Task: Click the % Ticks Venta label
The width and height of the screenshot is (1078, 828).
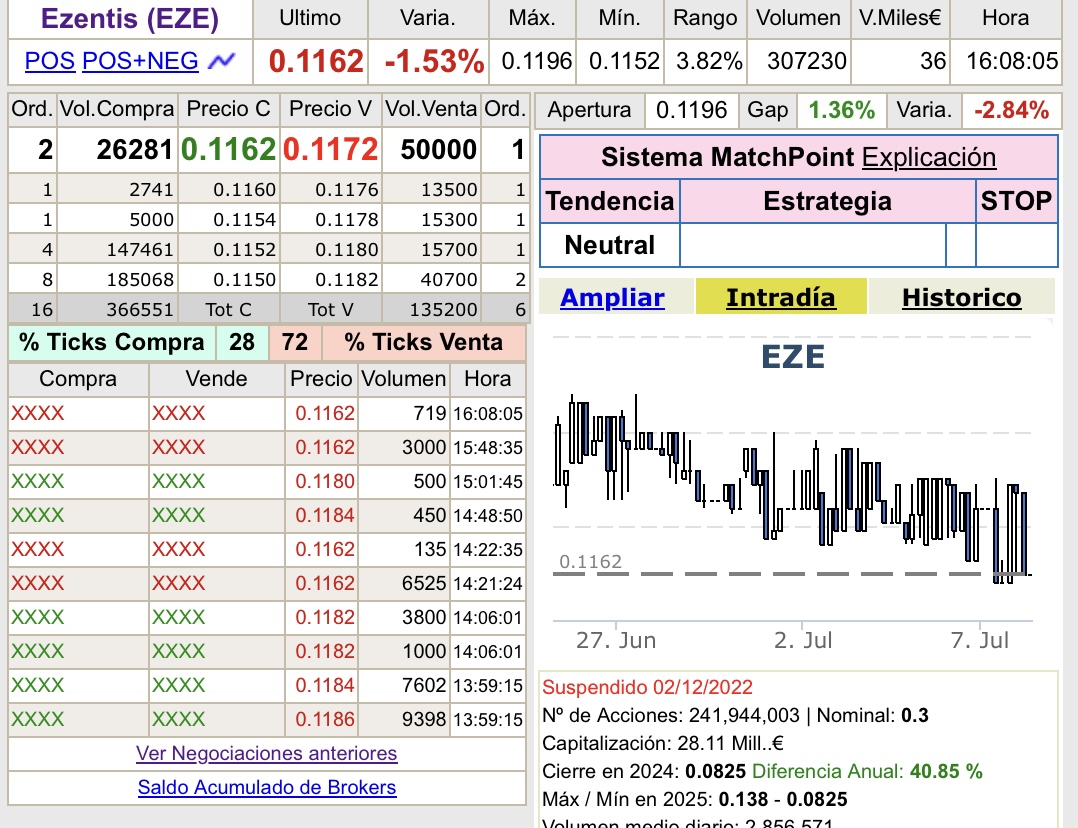Action: tap(424, 342)
